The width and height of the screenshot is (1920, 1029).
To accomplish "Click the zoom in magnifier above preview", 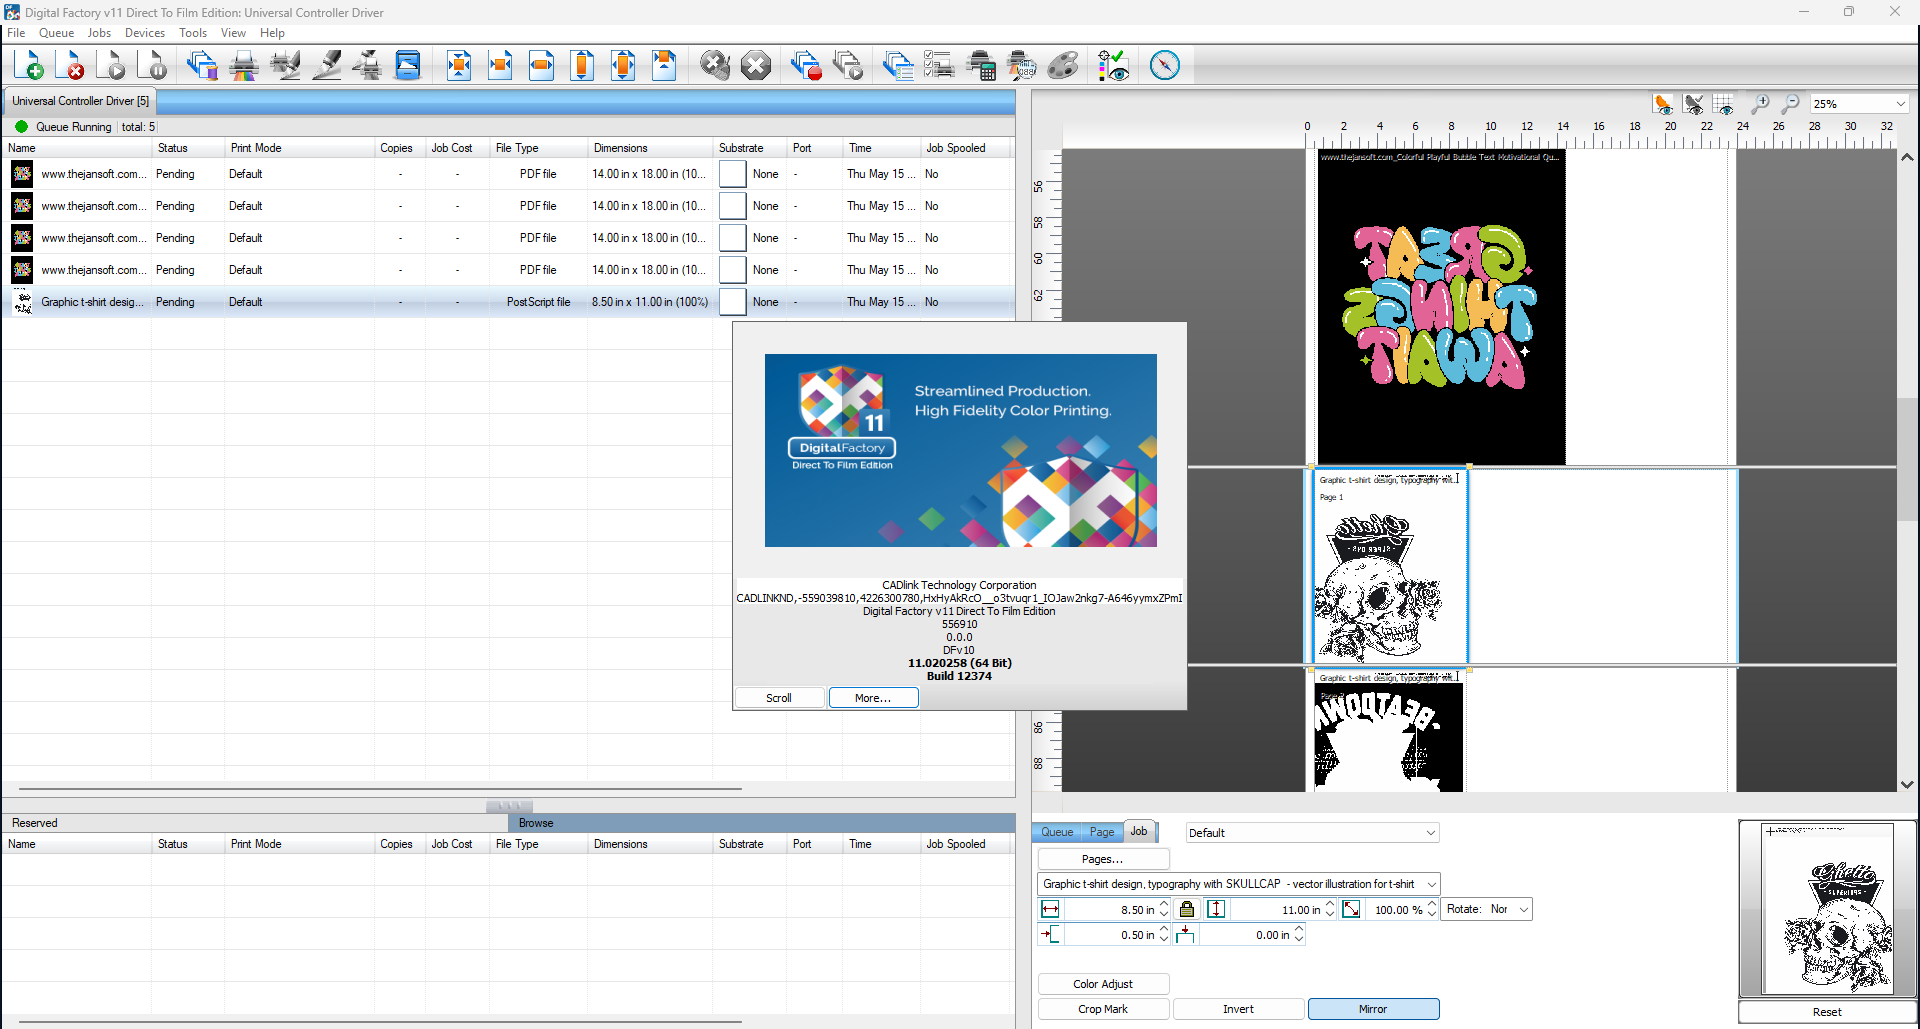I will (x=1760, y=104).
